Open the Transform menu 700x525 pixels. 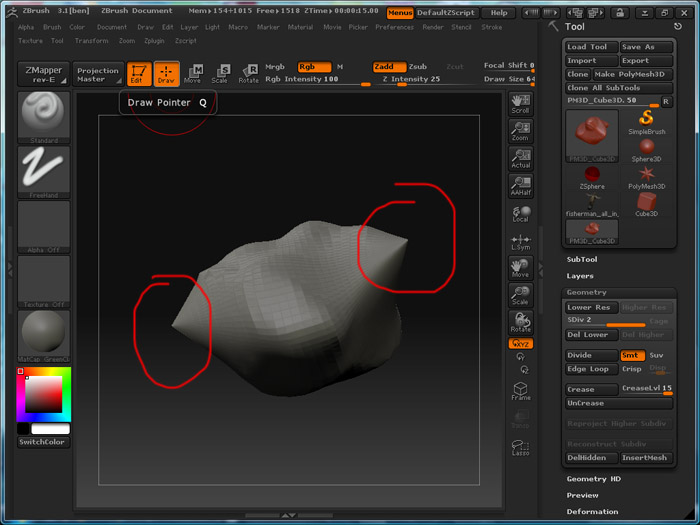91,41
